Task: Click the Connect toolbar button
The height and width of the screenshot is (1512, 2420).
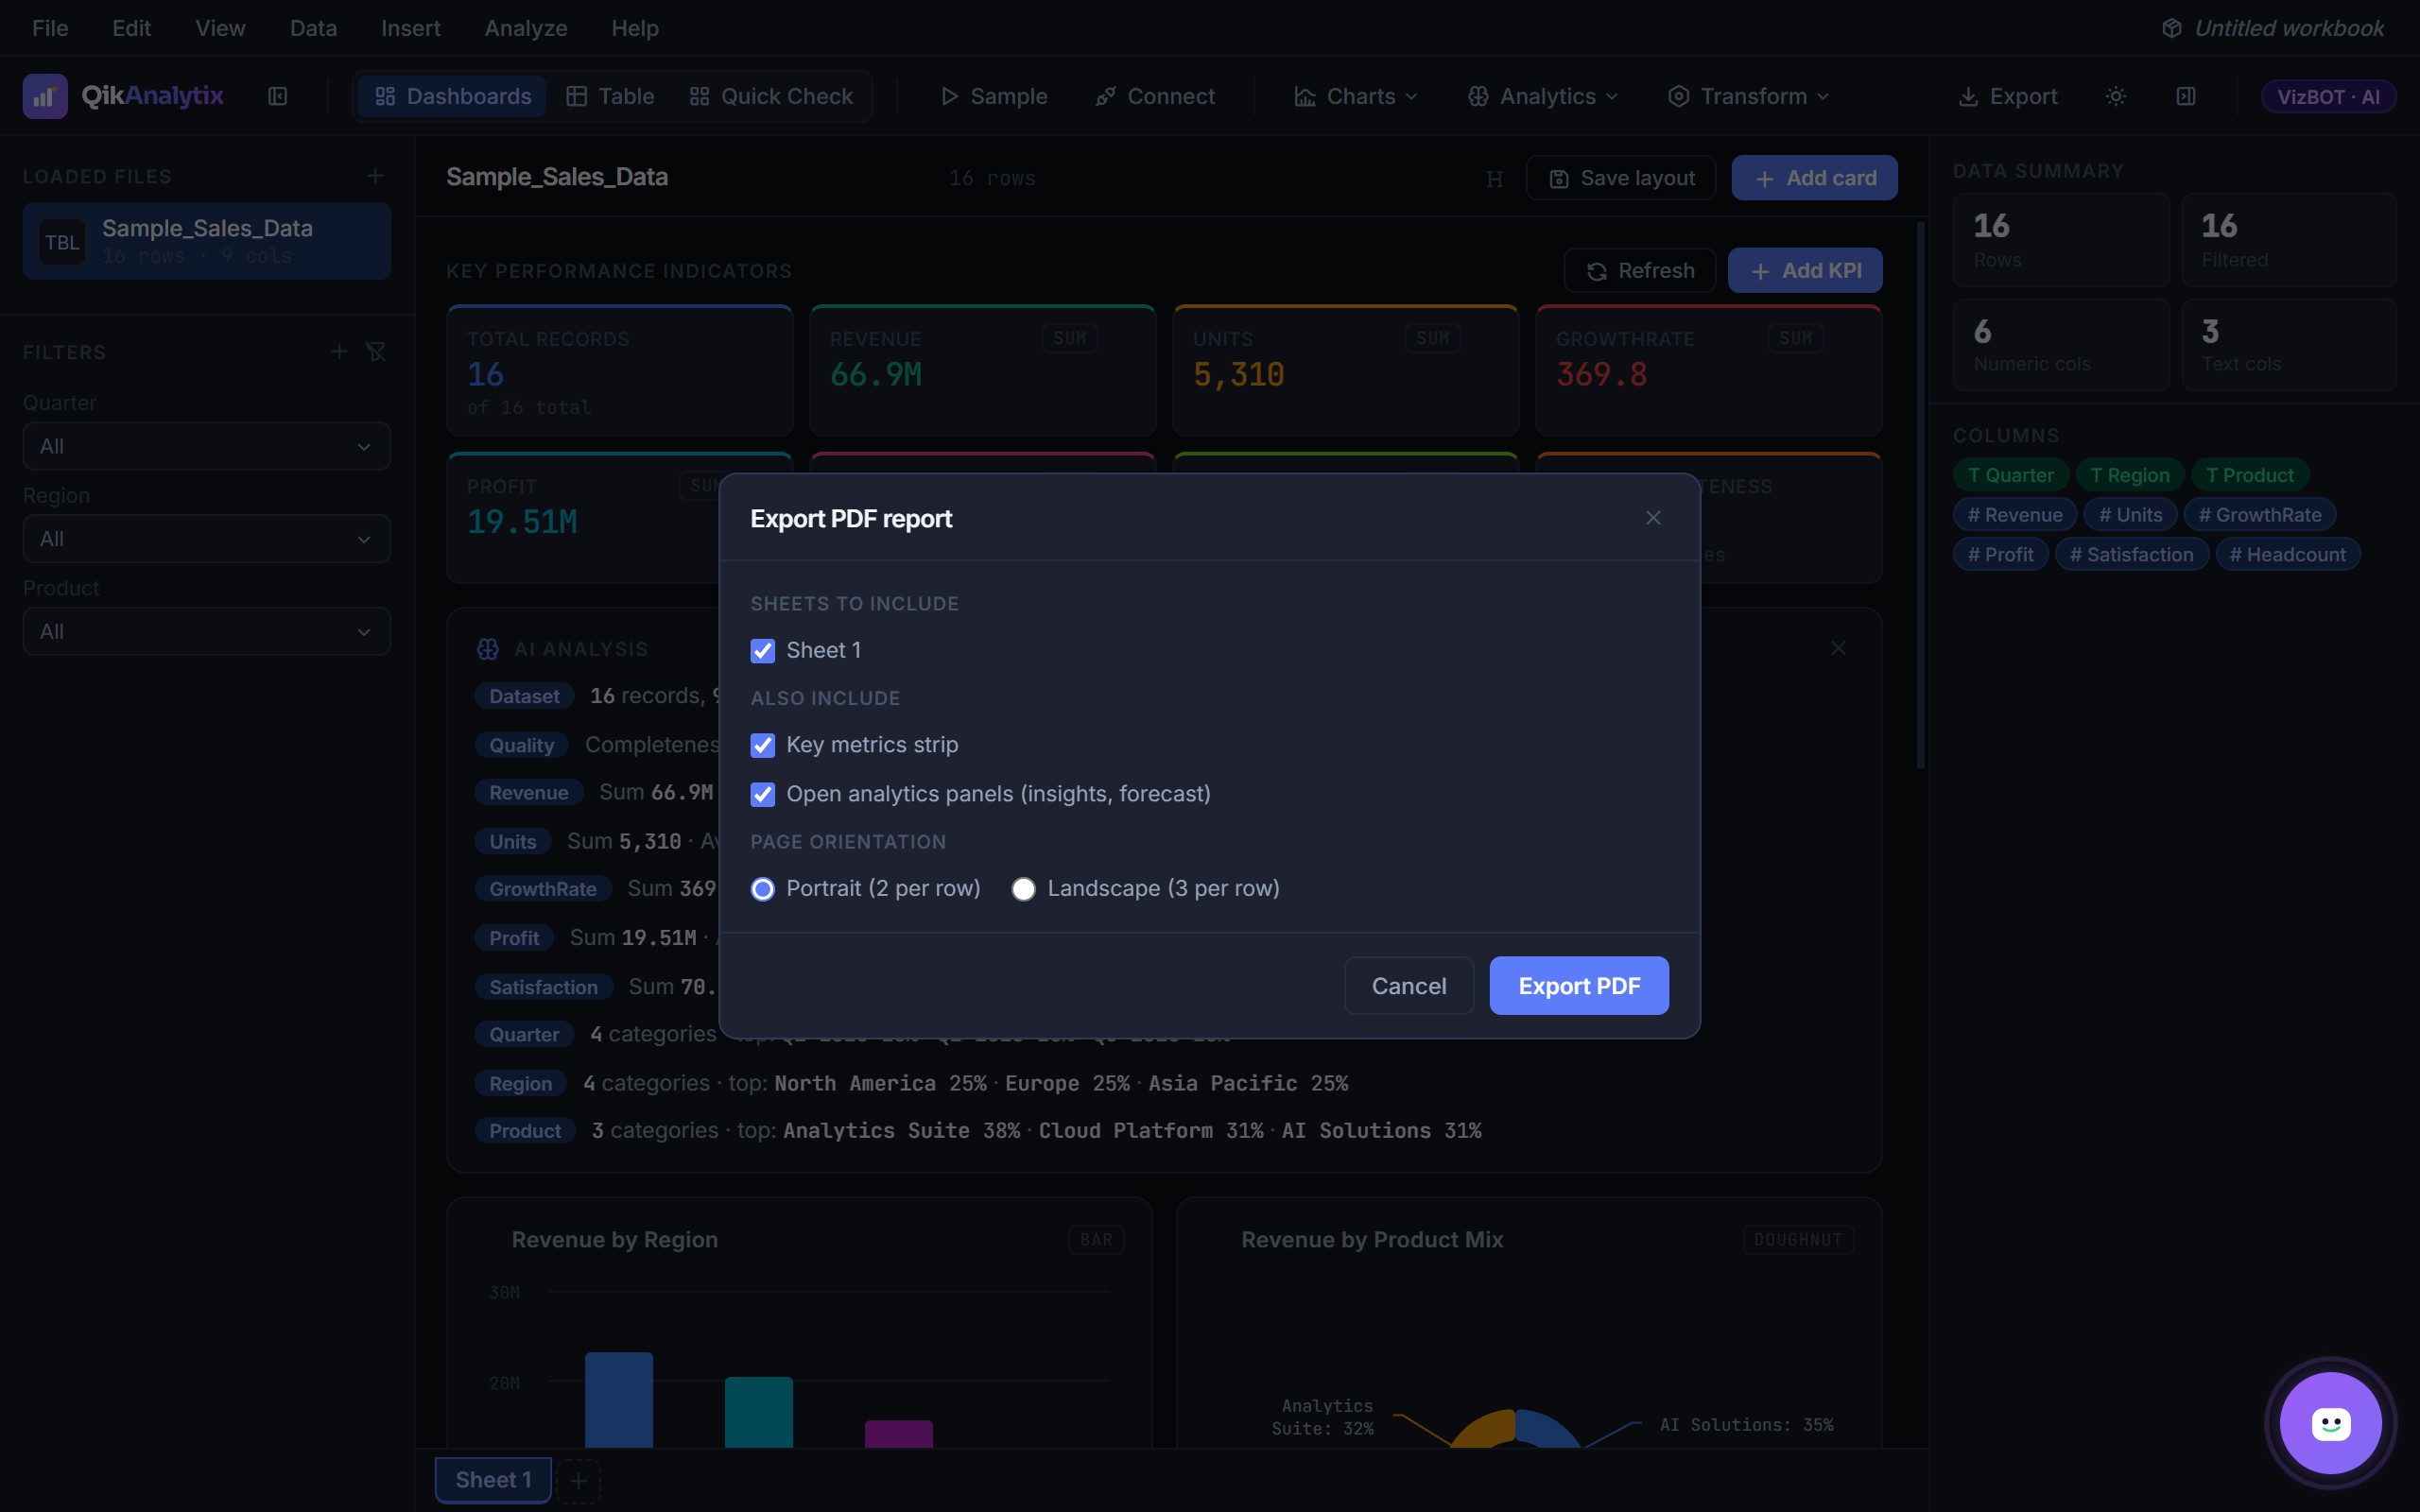Action: [x=1155, y=96]
